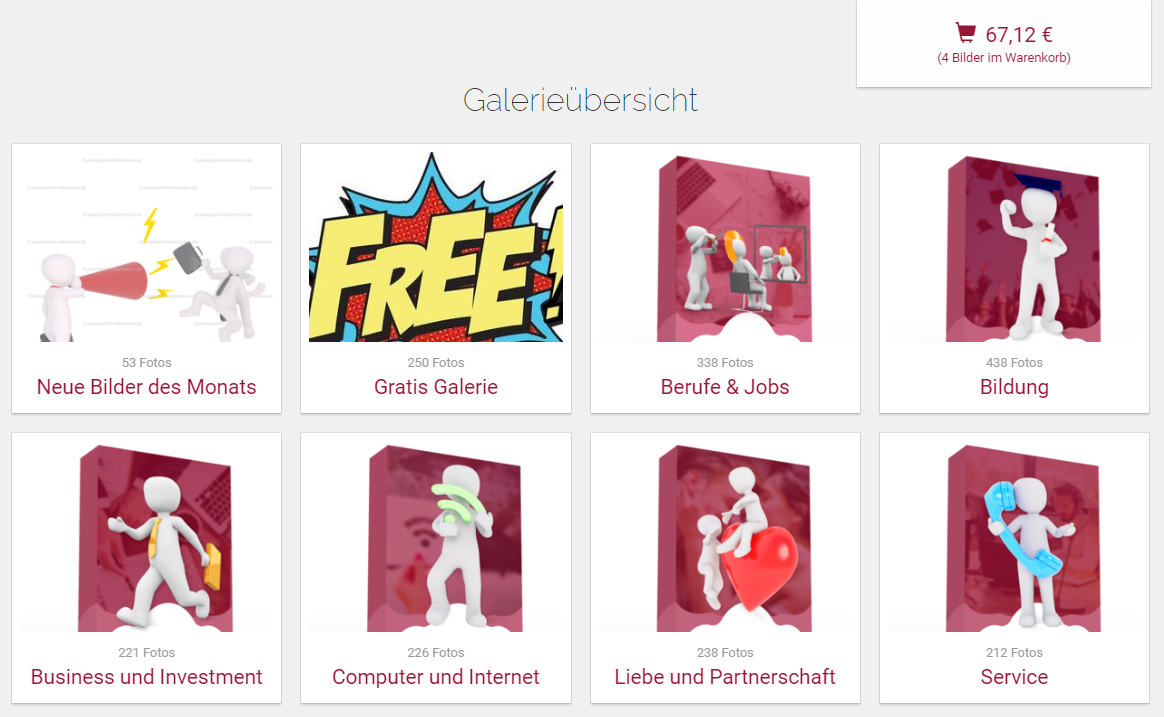
Task: Open the Neue Bilder des Monats title
Action: tap(146, 387)
